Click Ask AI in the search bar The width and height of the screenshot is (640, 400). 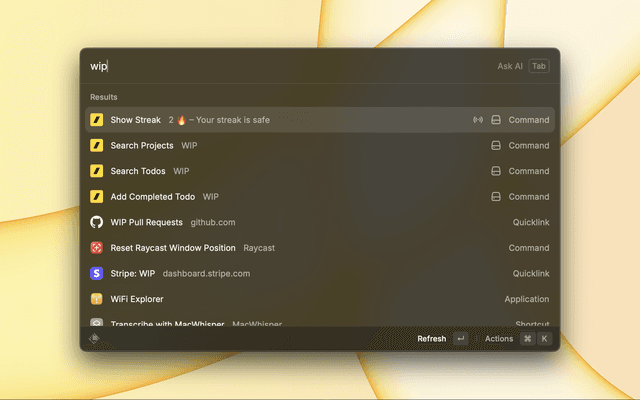[x=510, y=66]
